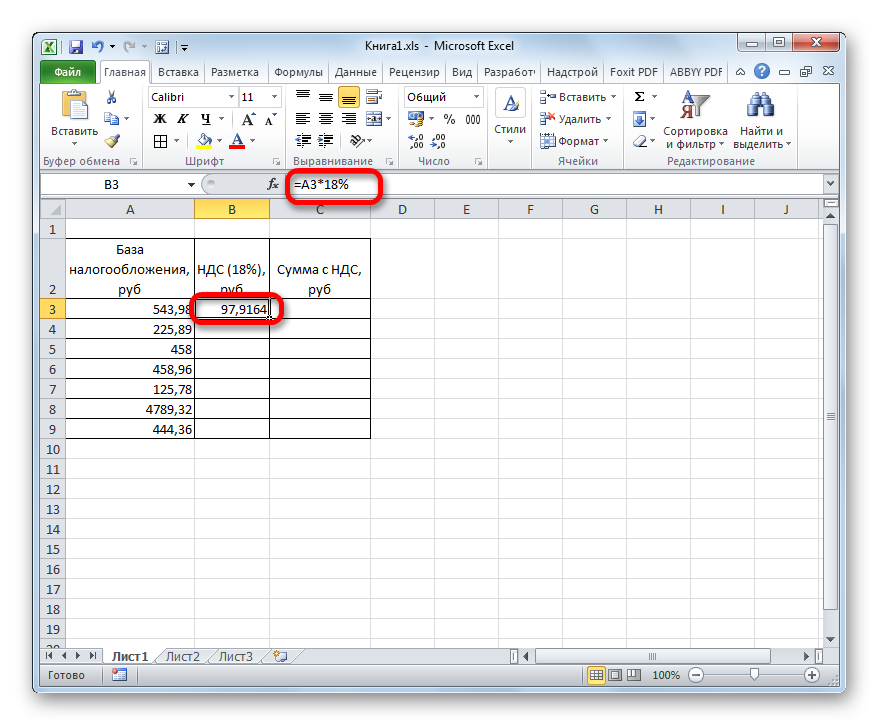
Task: Expand the Name Box dropdown arrow
Action: pyautogui.click(x=191, y=184)
